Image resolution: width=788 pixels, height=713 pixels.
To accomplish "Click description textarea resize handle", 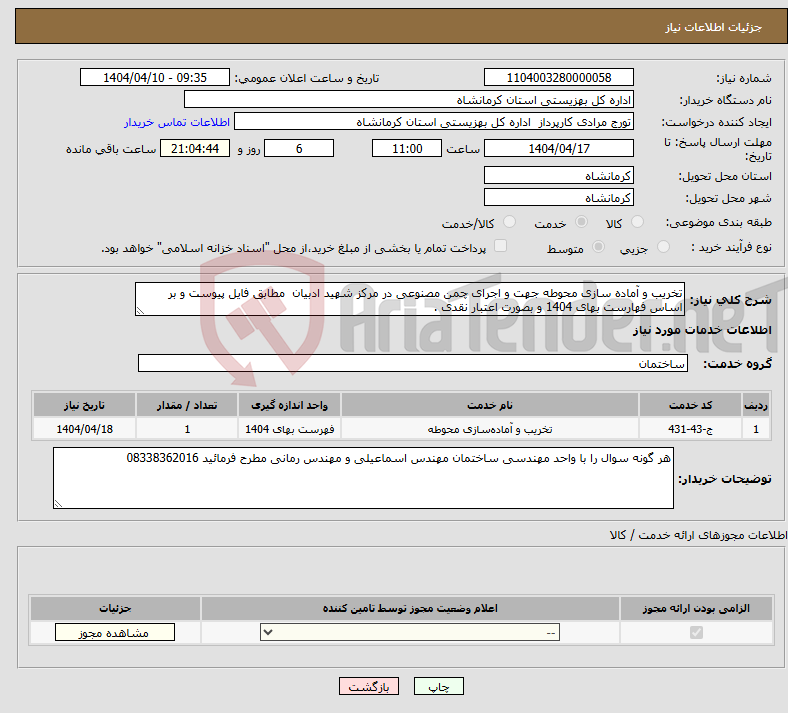I will click(140, 311).
